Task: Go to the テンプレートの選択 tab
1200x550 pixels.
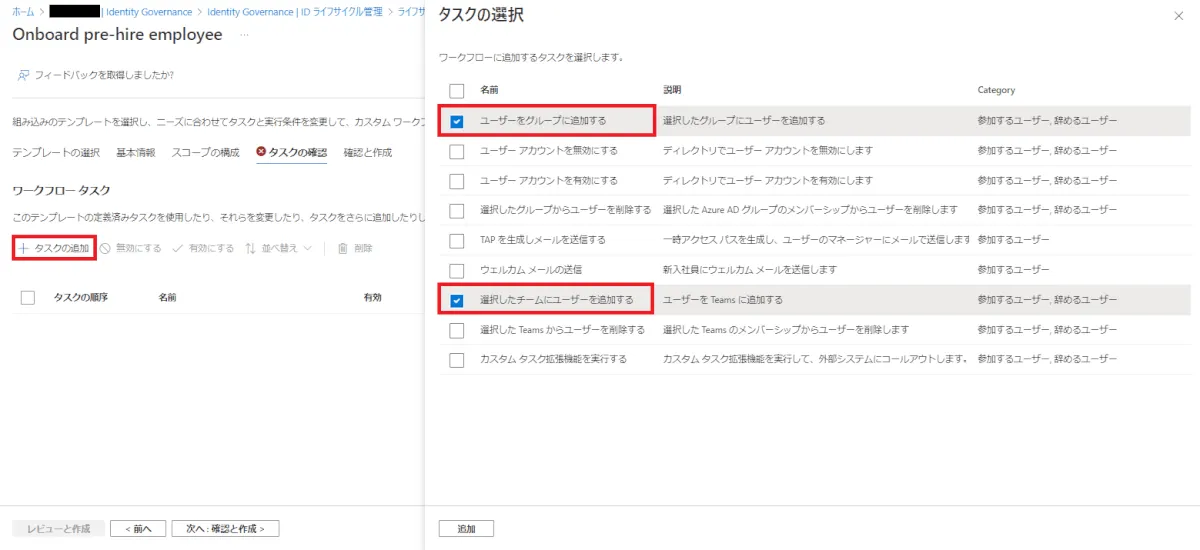Action: [x=56, y=152]
